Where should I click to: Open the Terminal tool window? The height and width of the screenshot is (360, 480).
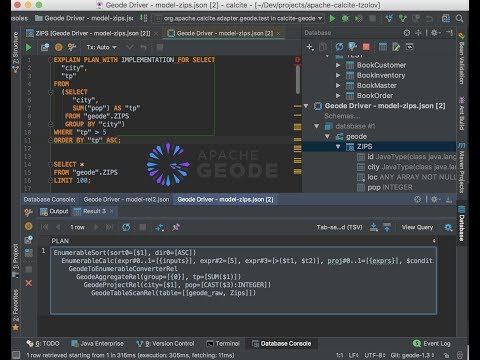tap(223, 343)
